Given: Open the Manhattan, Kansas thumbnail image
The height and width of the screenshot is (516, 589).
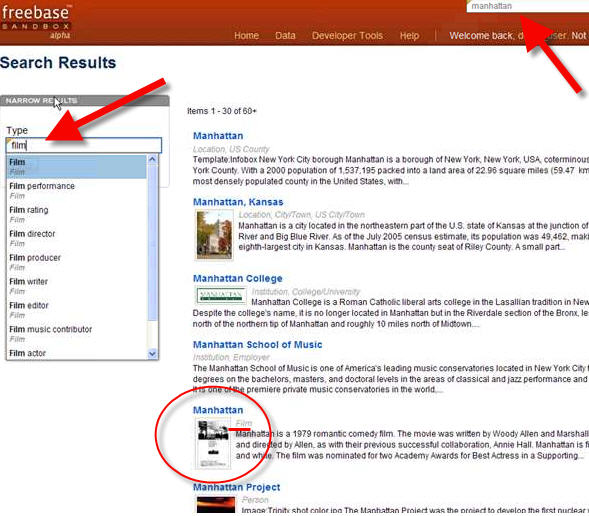Looking at the screenshot, I should 214,235.
